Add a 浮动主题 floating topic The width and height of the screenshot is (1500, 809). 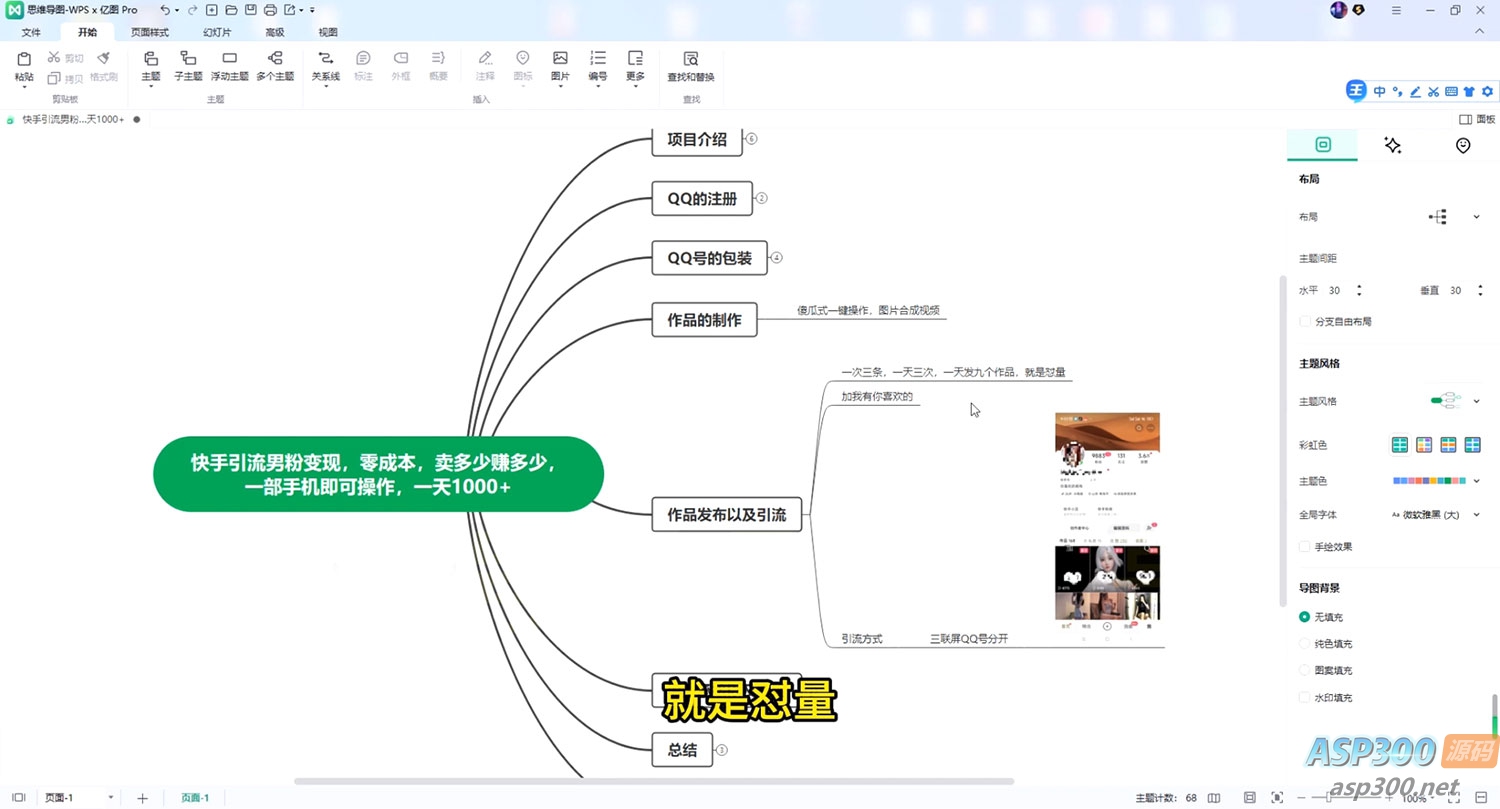pos(229,66)
